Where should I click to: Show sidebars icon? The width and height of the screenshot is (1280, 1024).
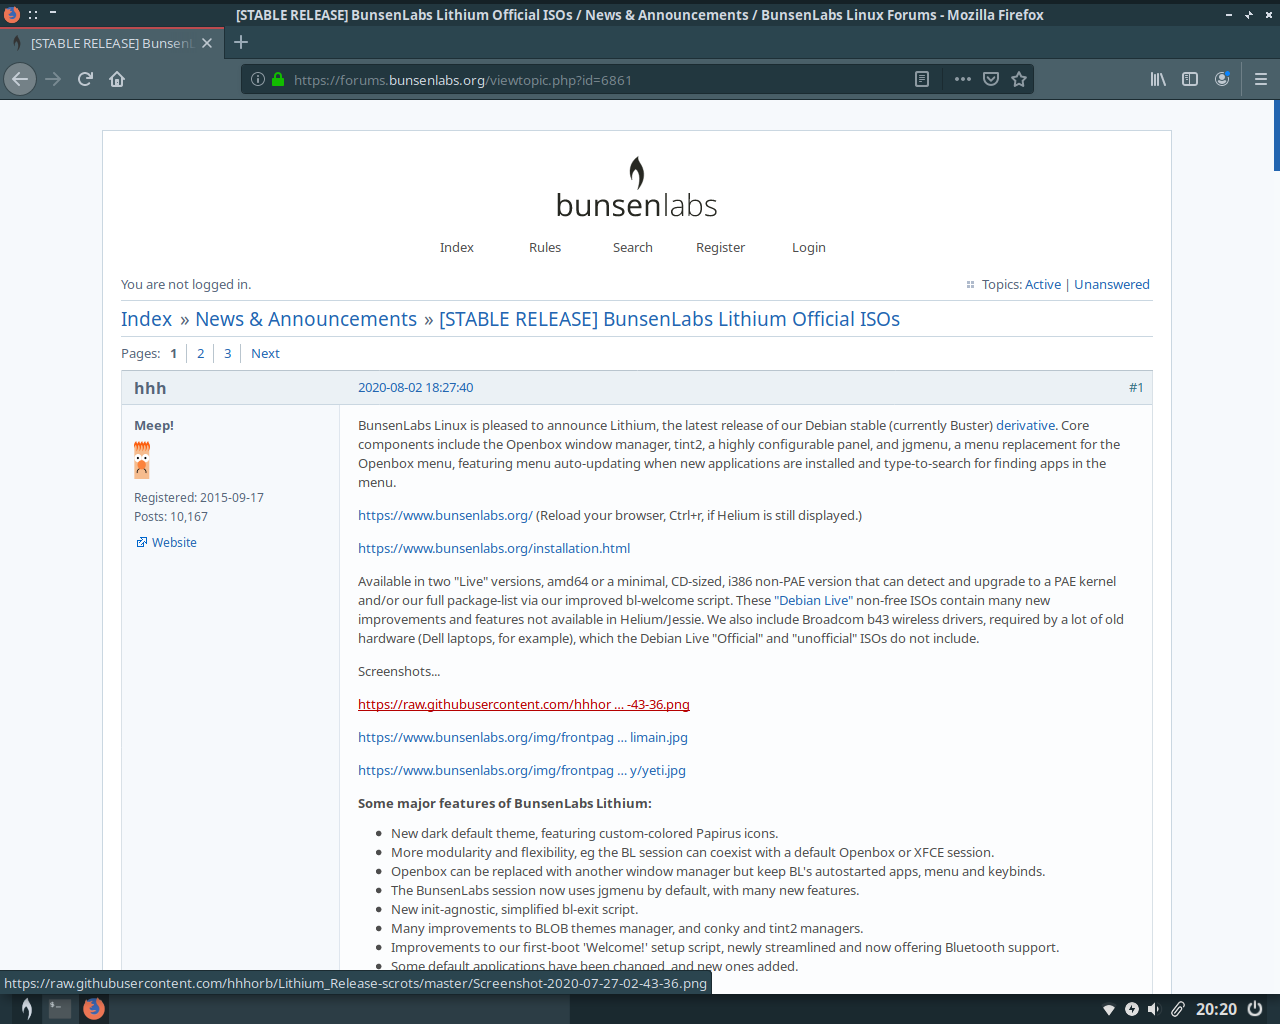coord(1190,79)
